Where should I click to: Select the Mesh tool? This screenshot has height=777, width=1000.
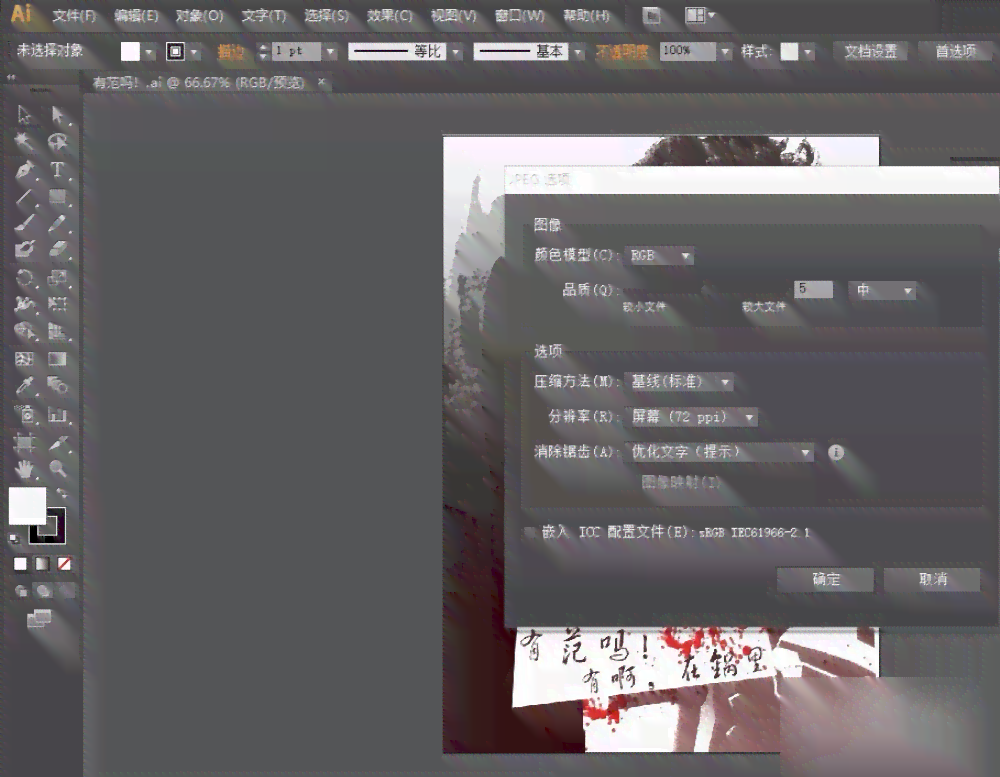pyautogui.click(x=24, y=359)
